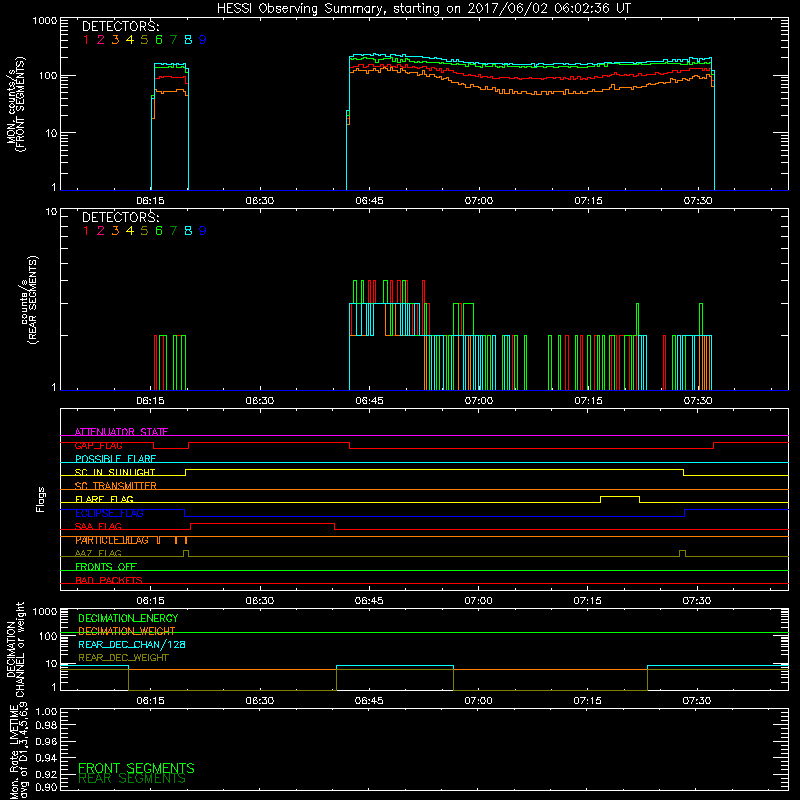
Task: Click the lowered ECLIPSE_FLAG segment around 07:00
Action: tap(434, 516)
